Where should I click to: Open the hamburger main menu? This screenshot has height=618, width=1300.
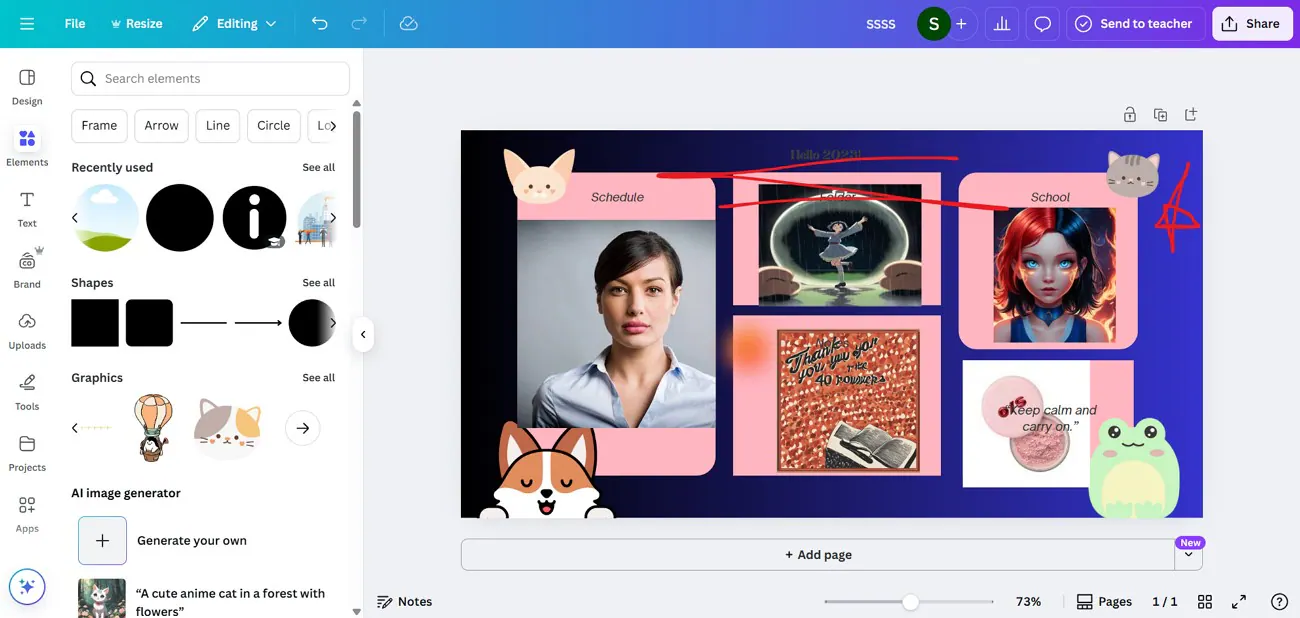tap(27, 23)
